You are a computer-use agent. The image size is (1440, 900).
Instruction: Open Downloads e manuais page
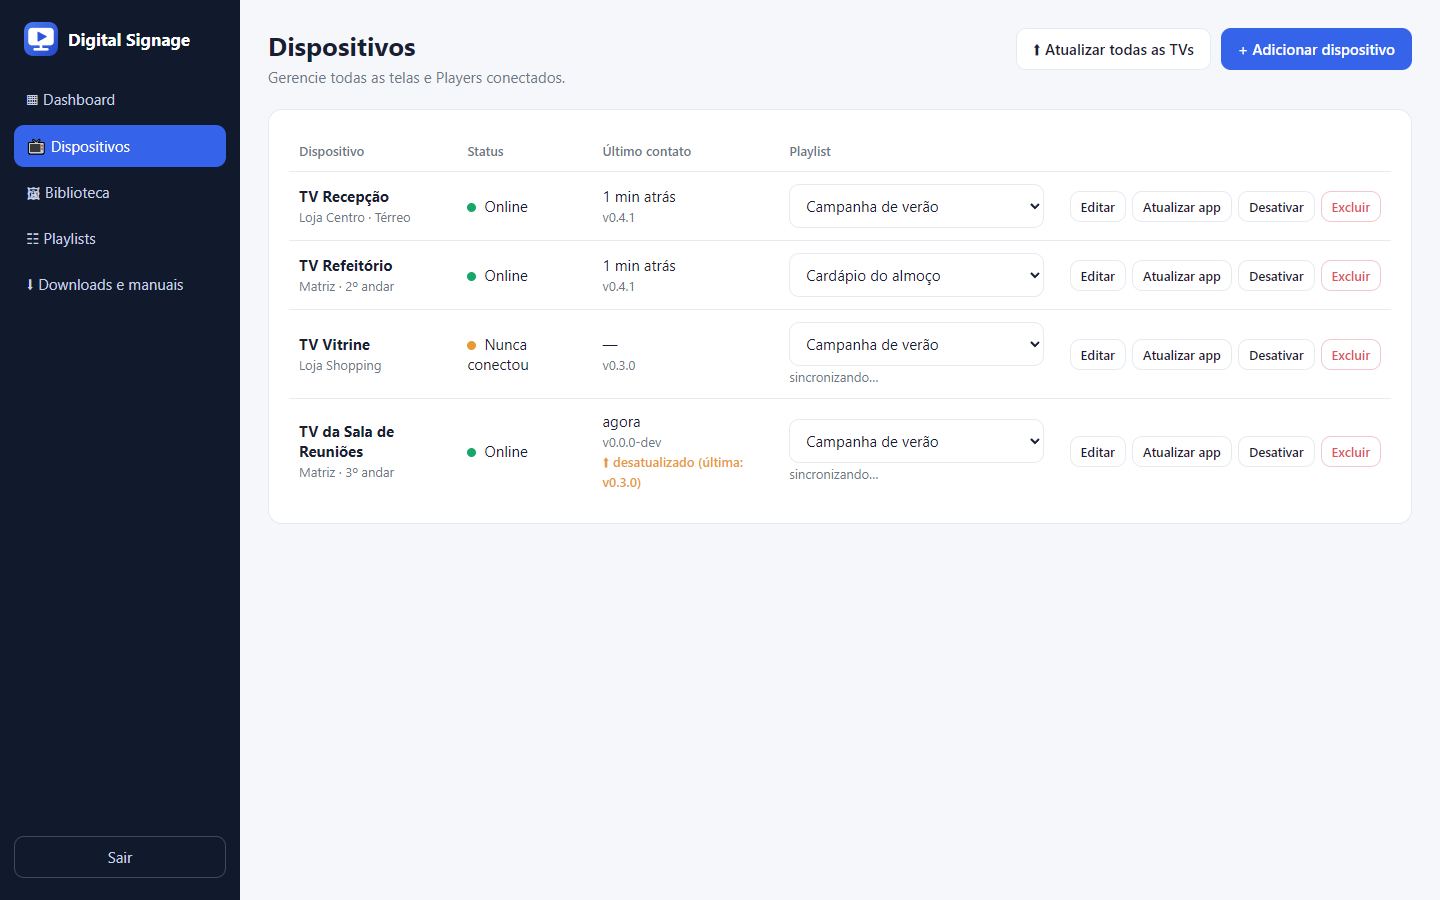pos(120,285)
